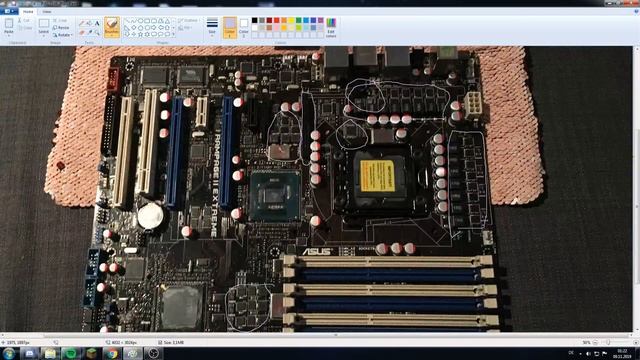This screenshot has width=640, height=360.
Task: Open the Rotate dropdown
Action: [x=62, y=35]
